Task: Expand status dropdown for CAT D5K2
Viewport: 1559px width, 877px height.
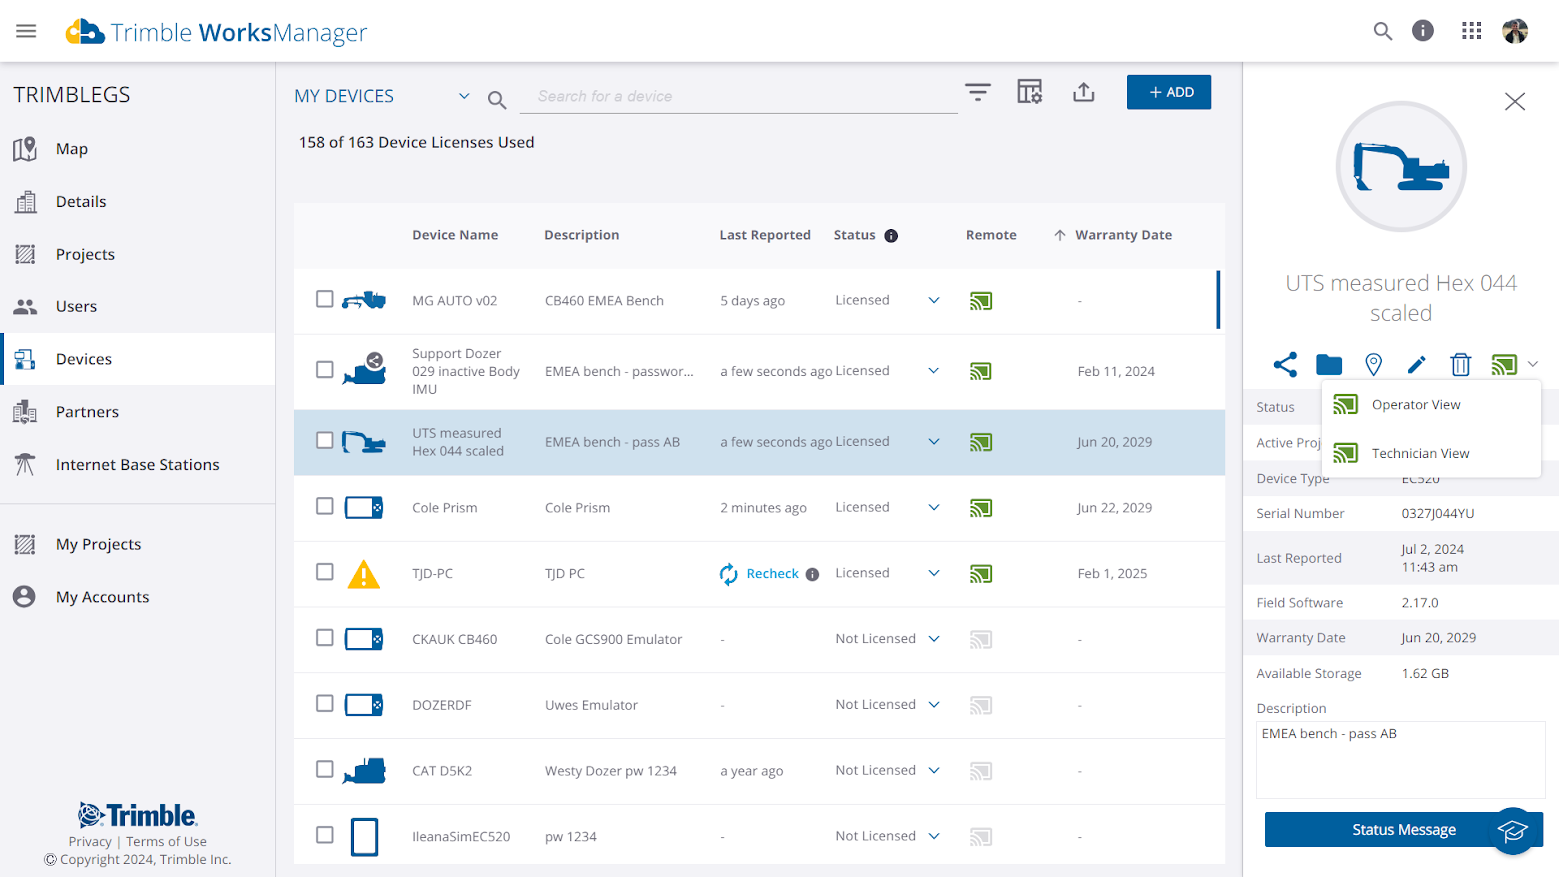Action: 934,771
